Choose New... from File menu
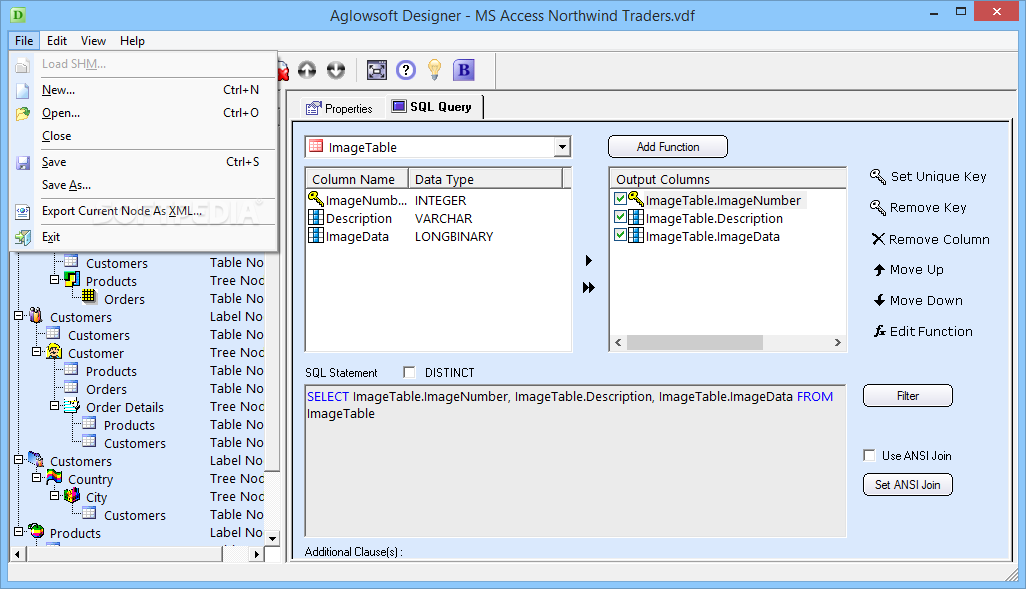This screenshot has width=1026, height=589. click(144, 90)
